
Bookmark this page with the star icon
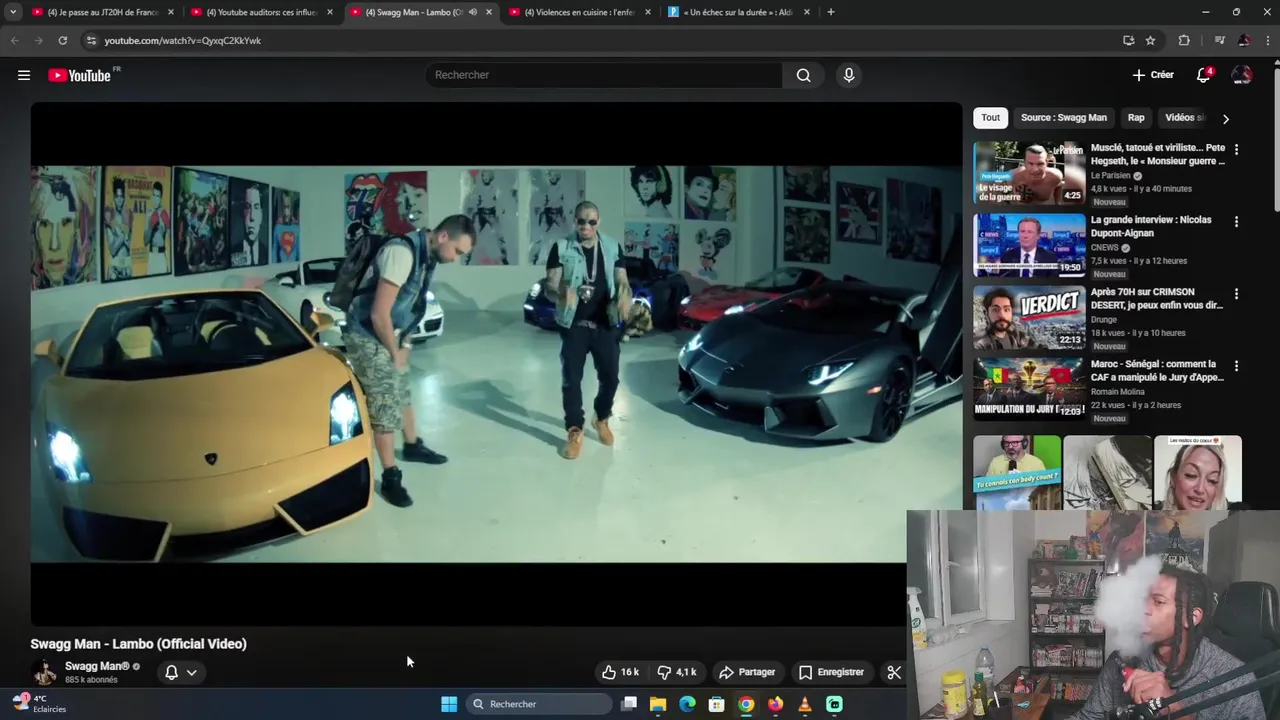[x=1150, y=40]
